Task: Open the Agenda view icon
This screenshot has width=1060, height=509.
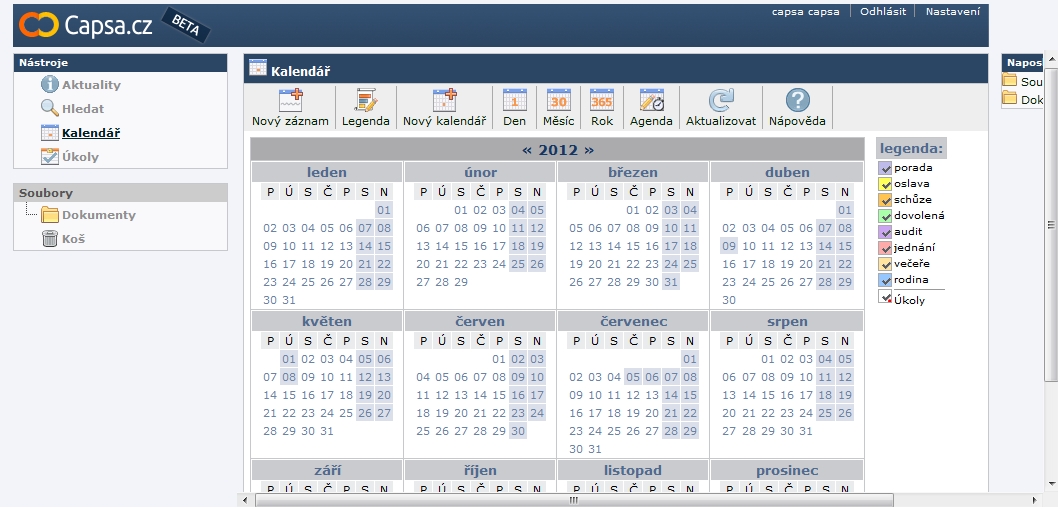Action: click(651, 100)
